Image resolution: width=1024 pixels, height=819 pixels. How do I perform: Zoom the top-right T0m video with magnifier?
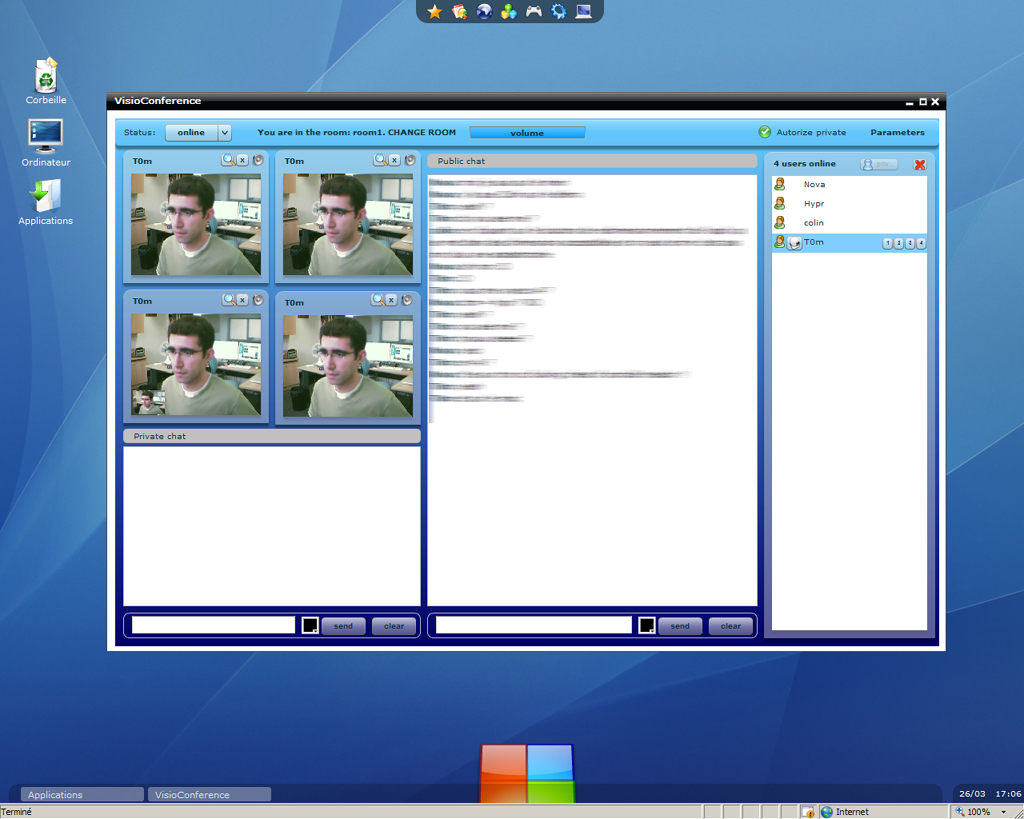[381, 160]
